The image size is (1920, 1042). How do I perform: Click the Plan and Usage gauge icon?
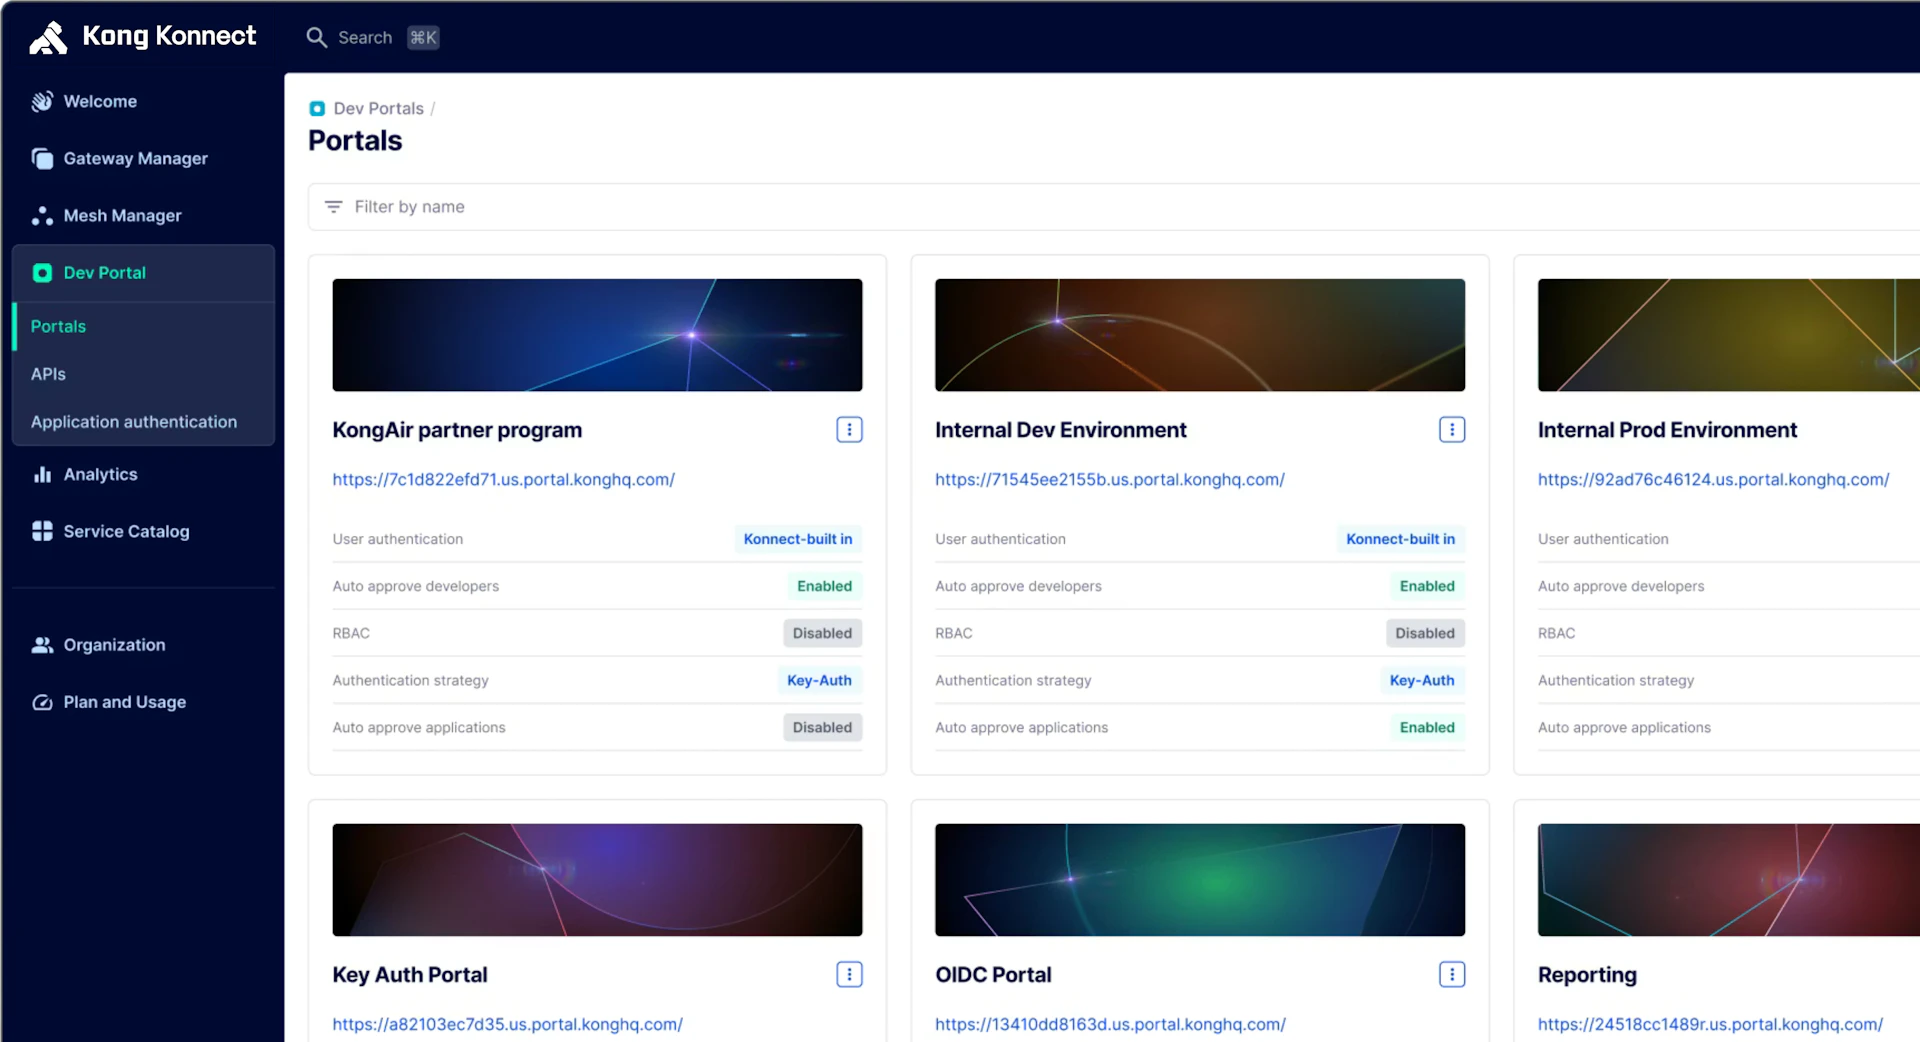point(42,702)
